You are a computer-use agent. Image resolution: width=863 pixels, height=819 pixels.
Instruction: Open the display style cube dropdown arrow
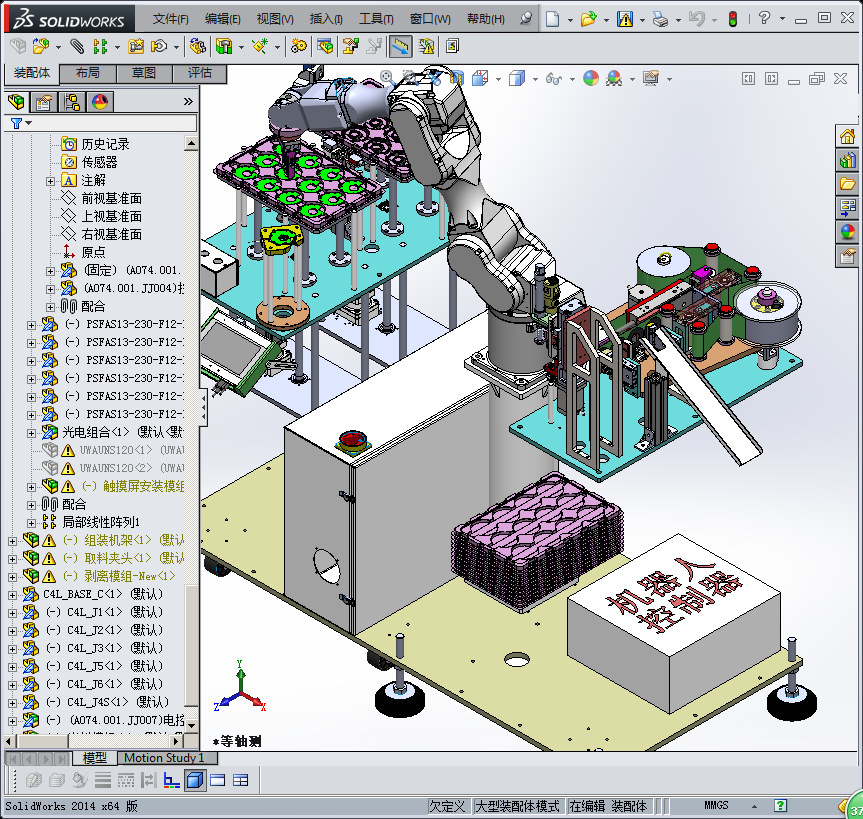click(x=535, y=79)
